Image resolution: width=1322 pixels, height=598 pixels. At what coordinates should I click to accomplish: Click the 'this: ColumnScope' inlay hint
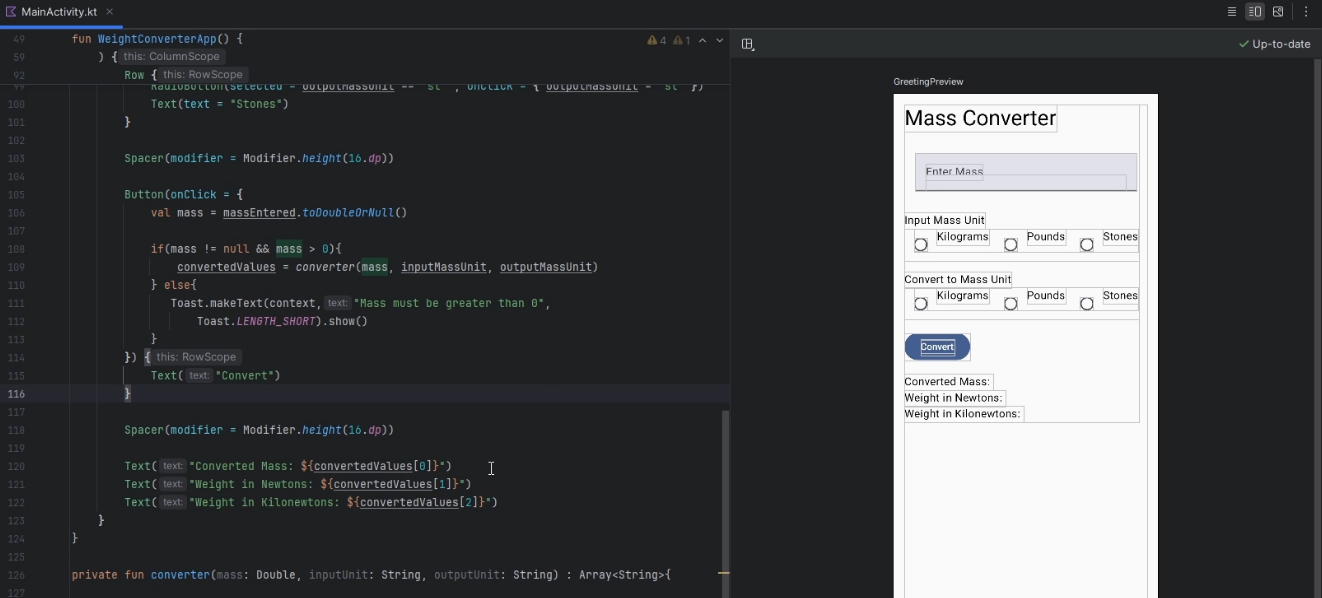[171, 57]
